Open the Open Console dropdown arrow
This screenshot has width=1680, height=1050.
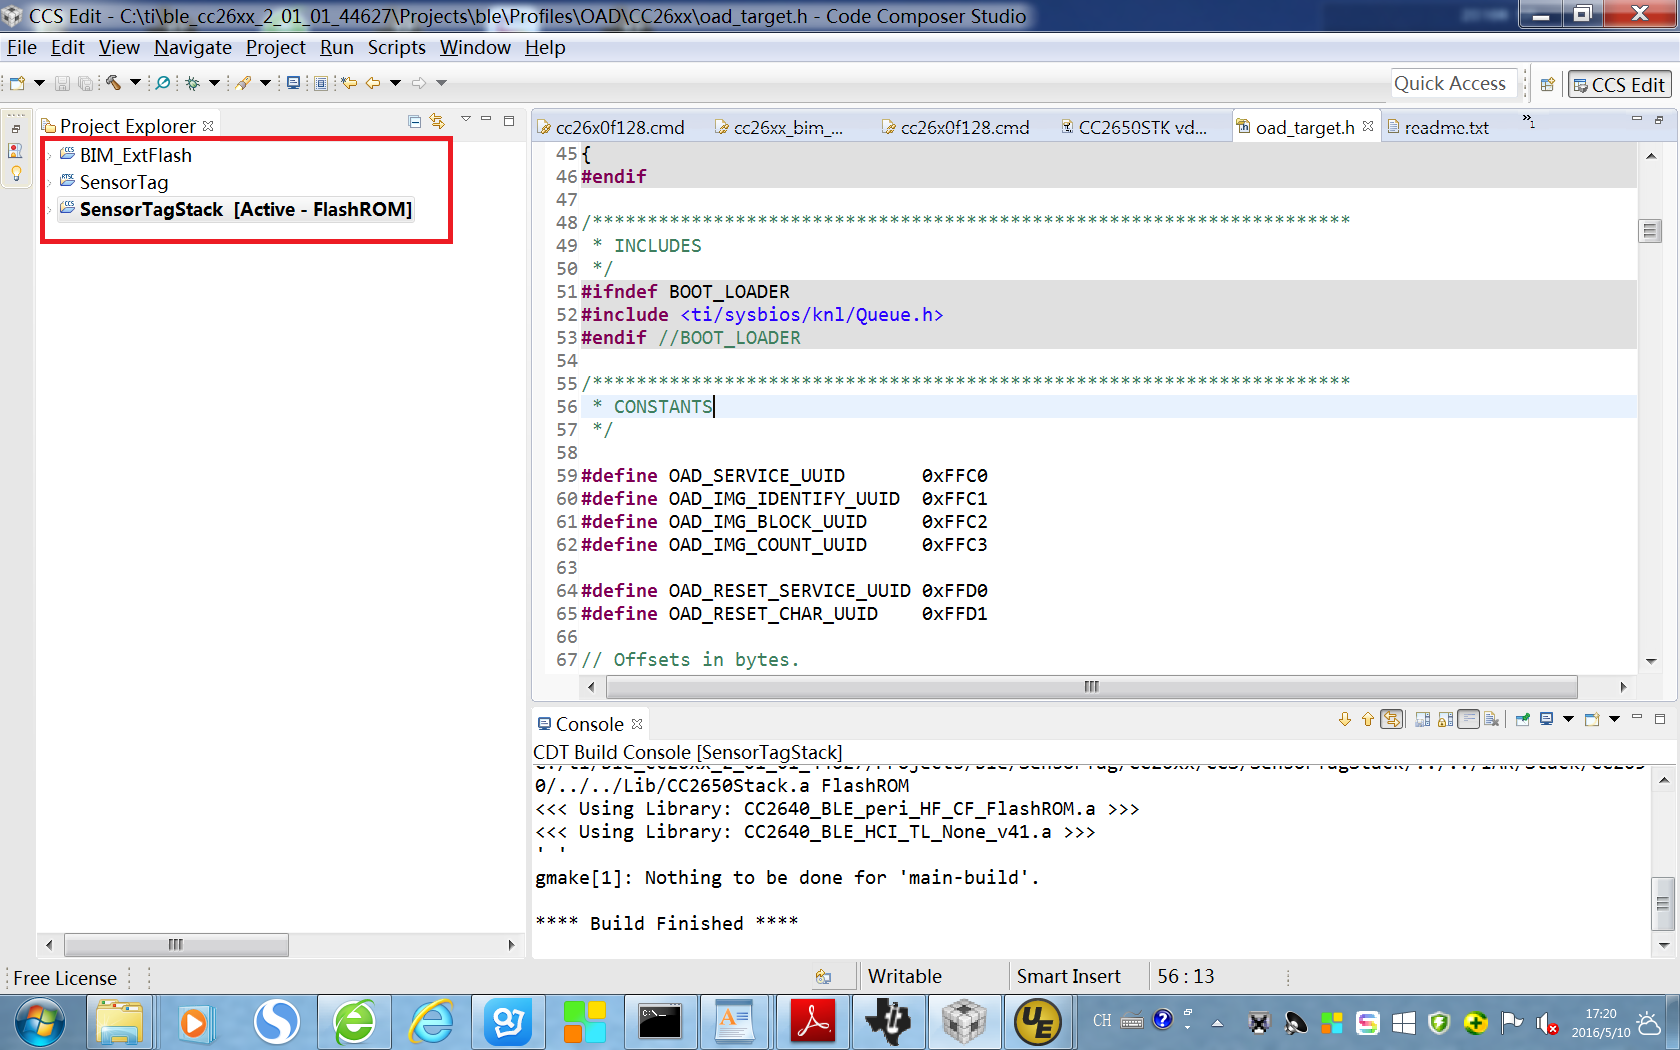pyautogui.click(x=1614, y=719)
